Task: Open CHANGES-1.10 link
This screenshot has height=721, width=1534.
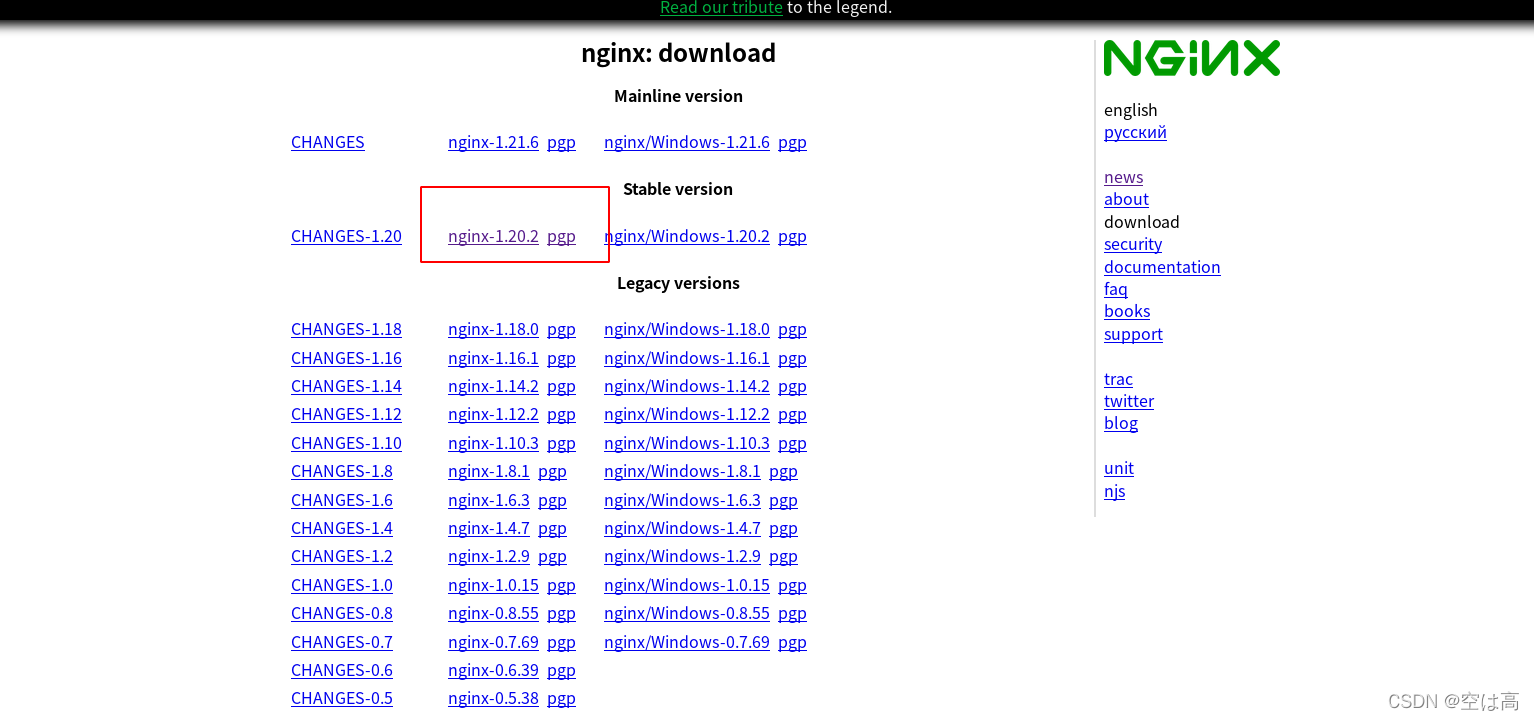Action: pyautogui.click(x=346, y=443)
